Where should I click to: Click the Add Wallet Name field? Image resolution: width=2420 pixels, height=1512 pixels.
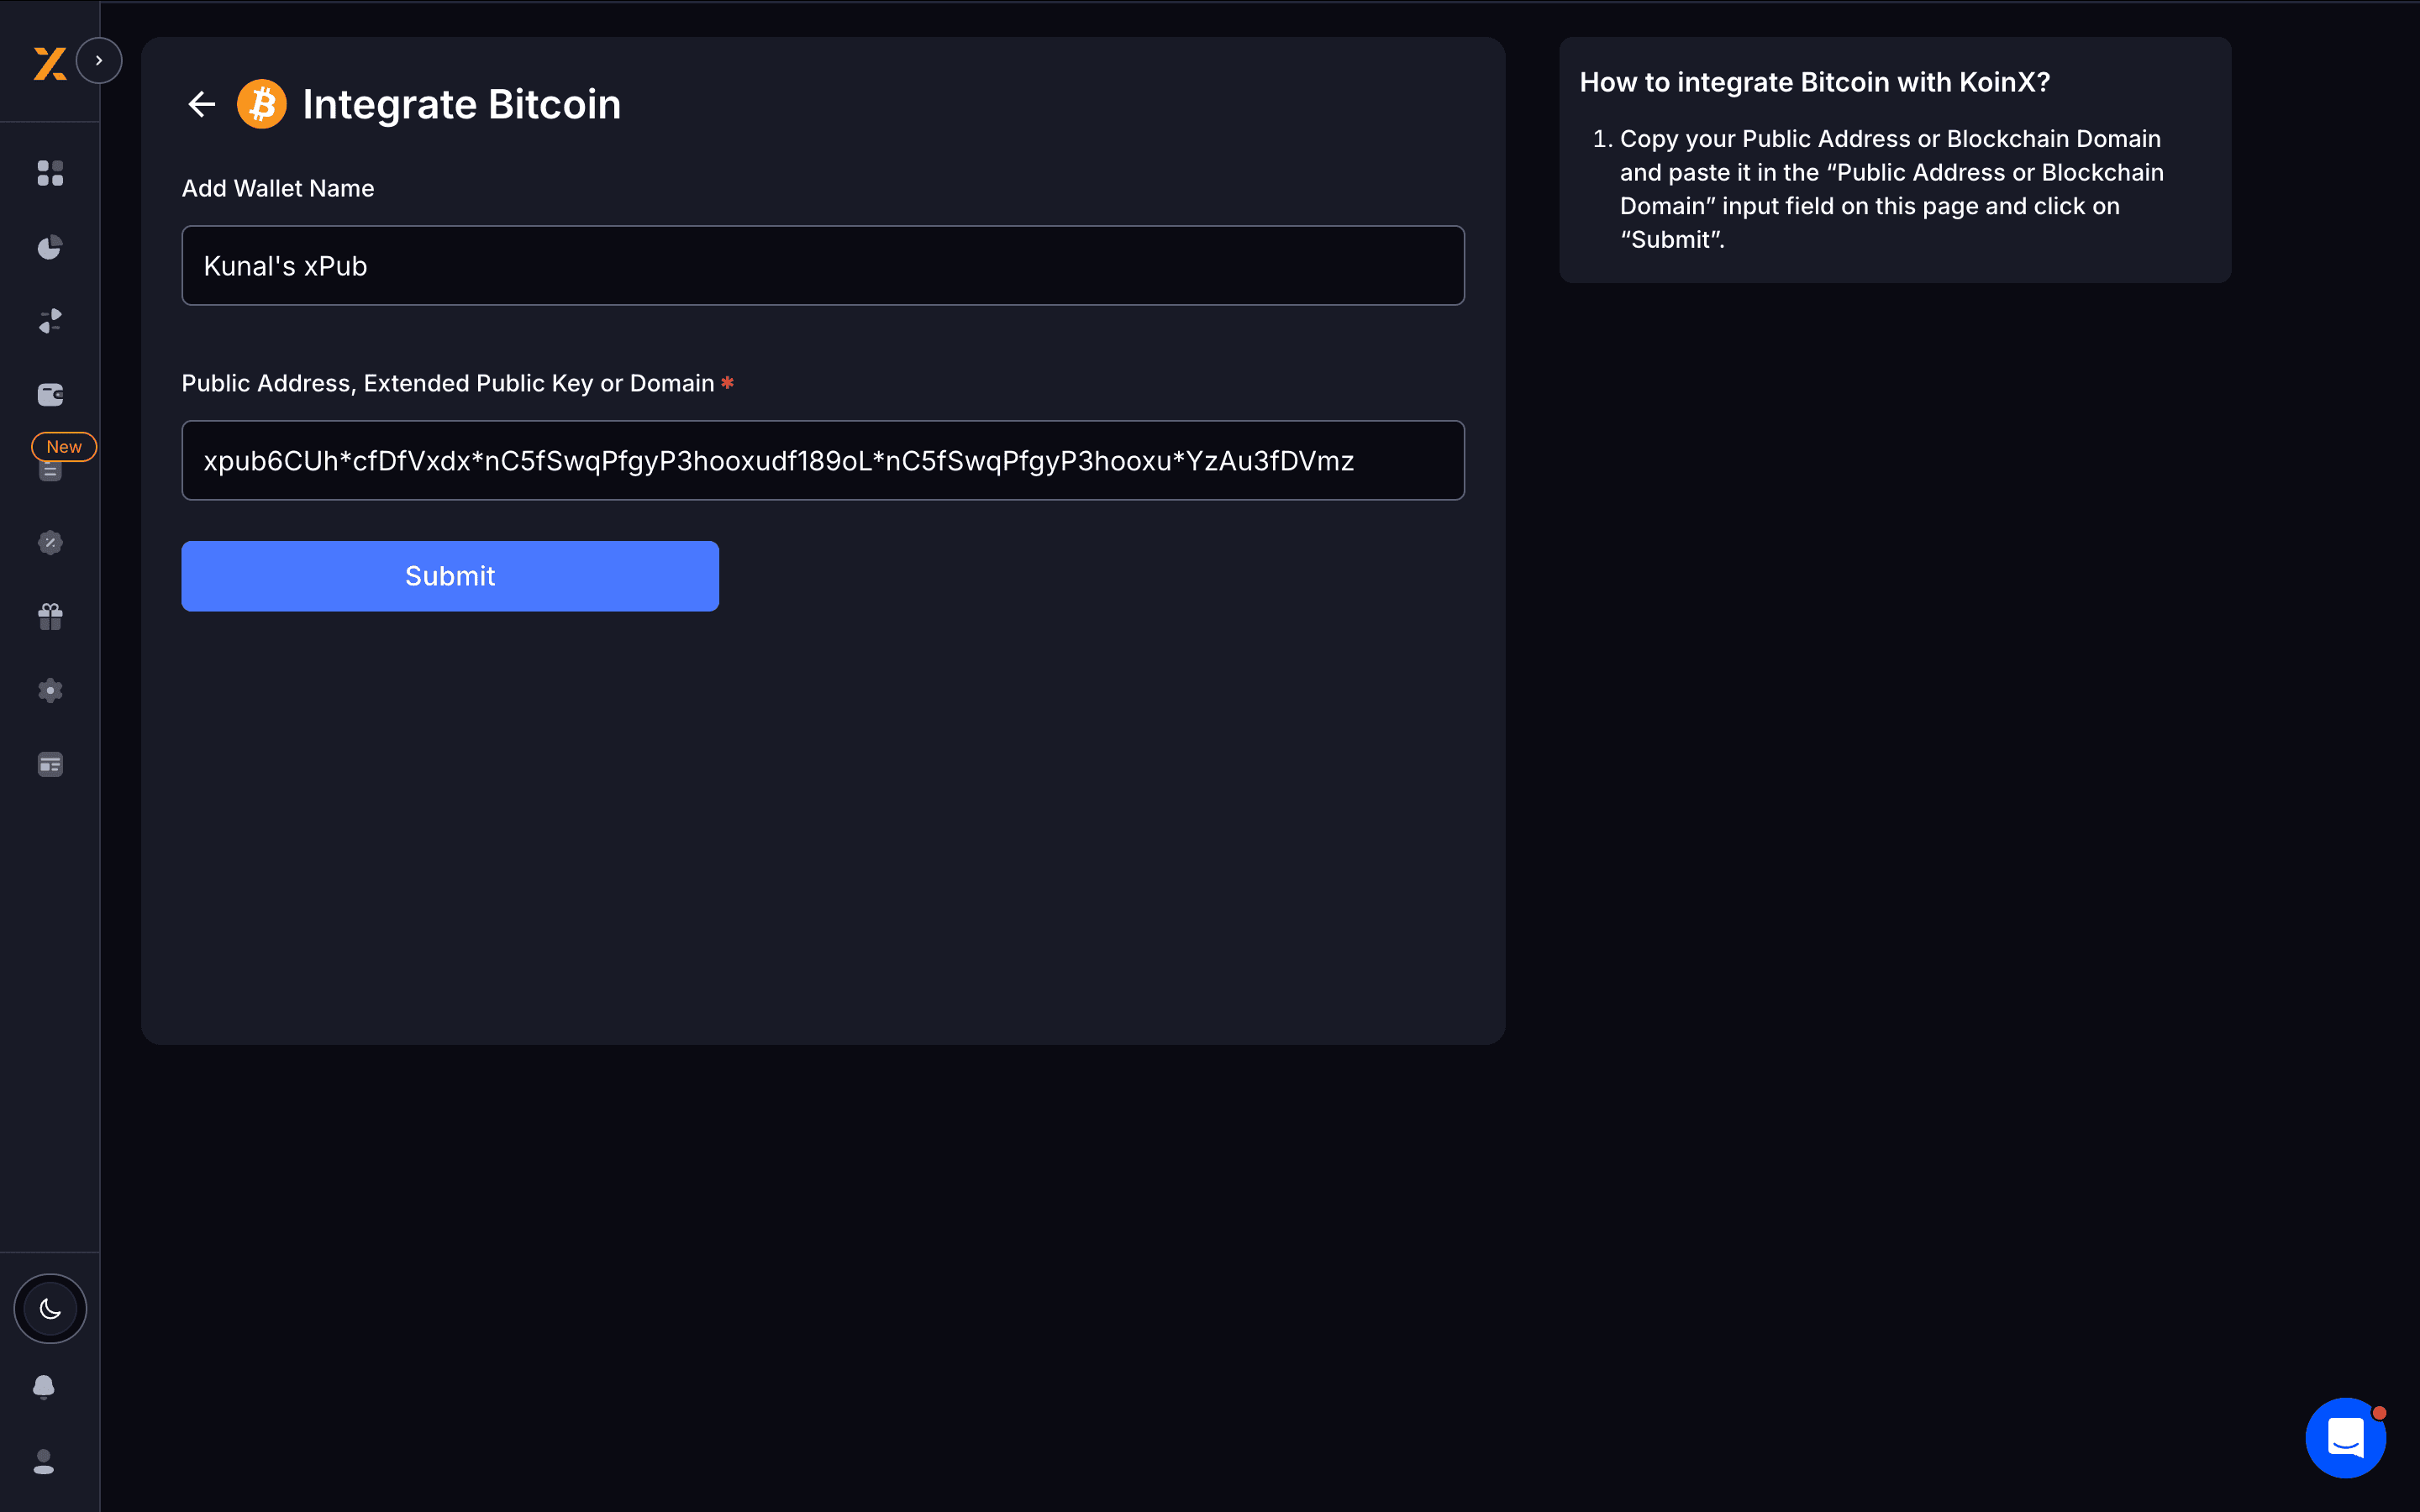click(823, 266)
